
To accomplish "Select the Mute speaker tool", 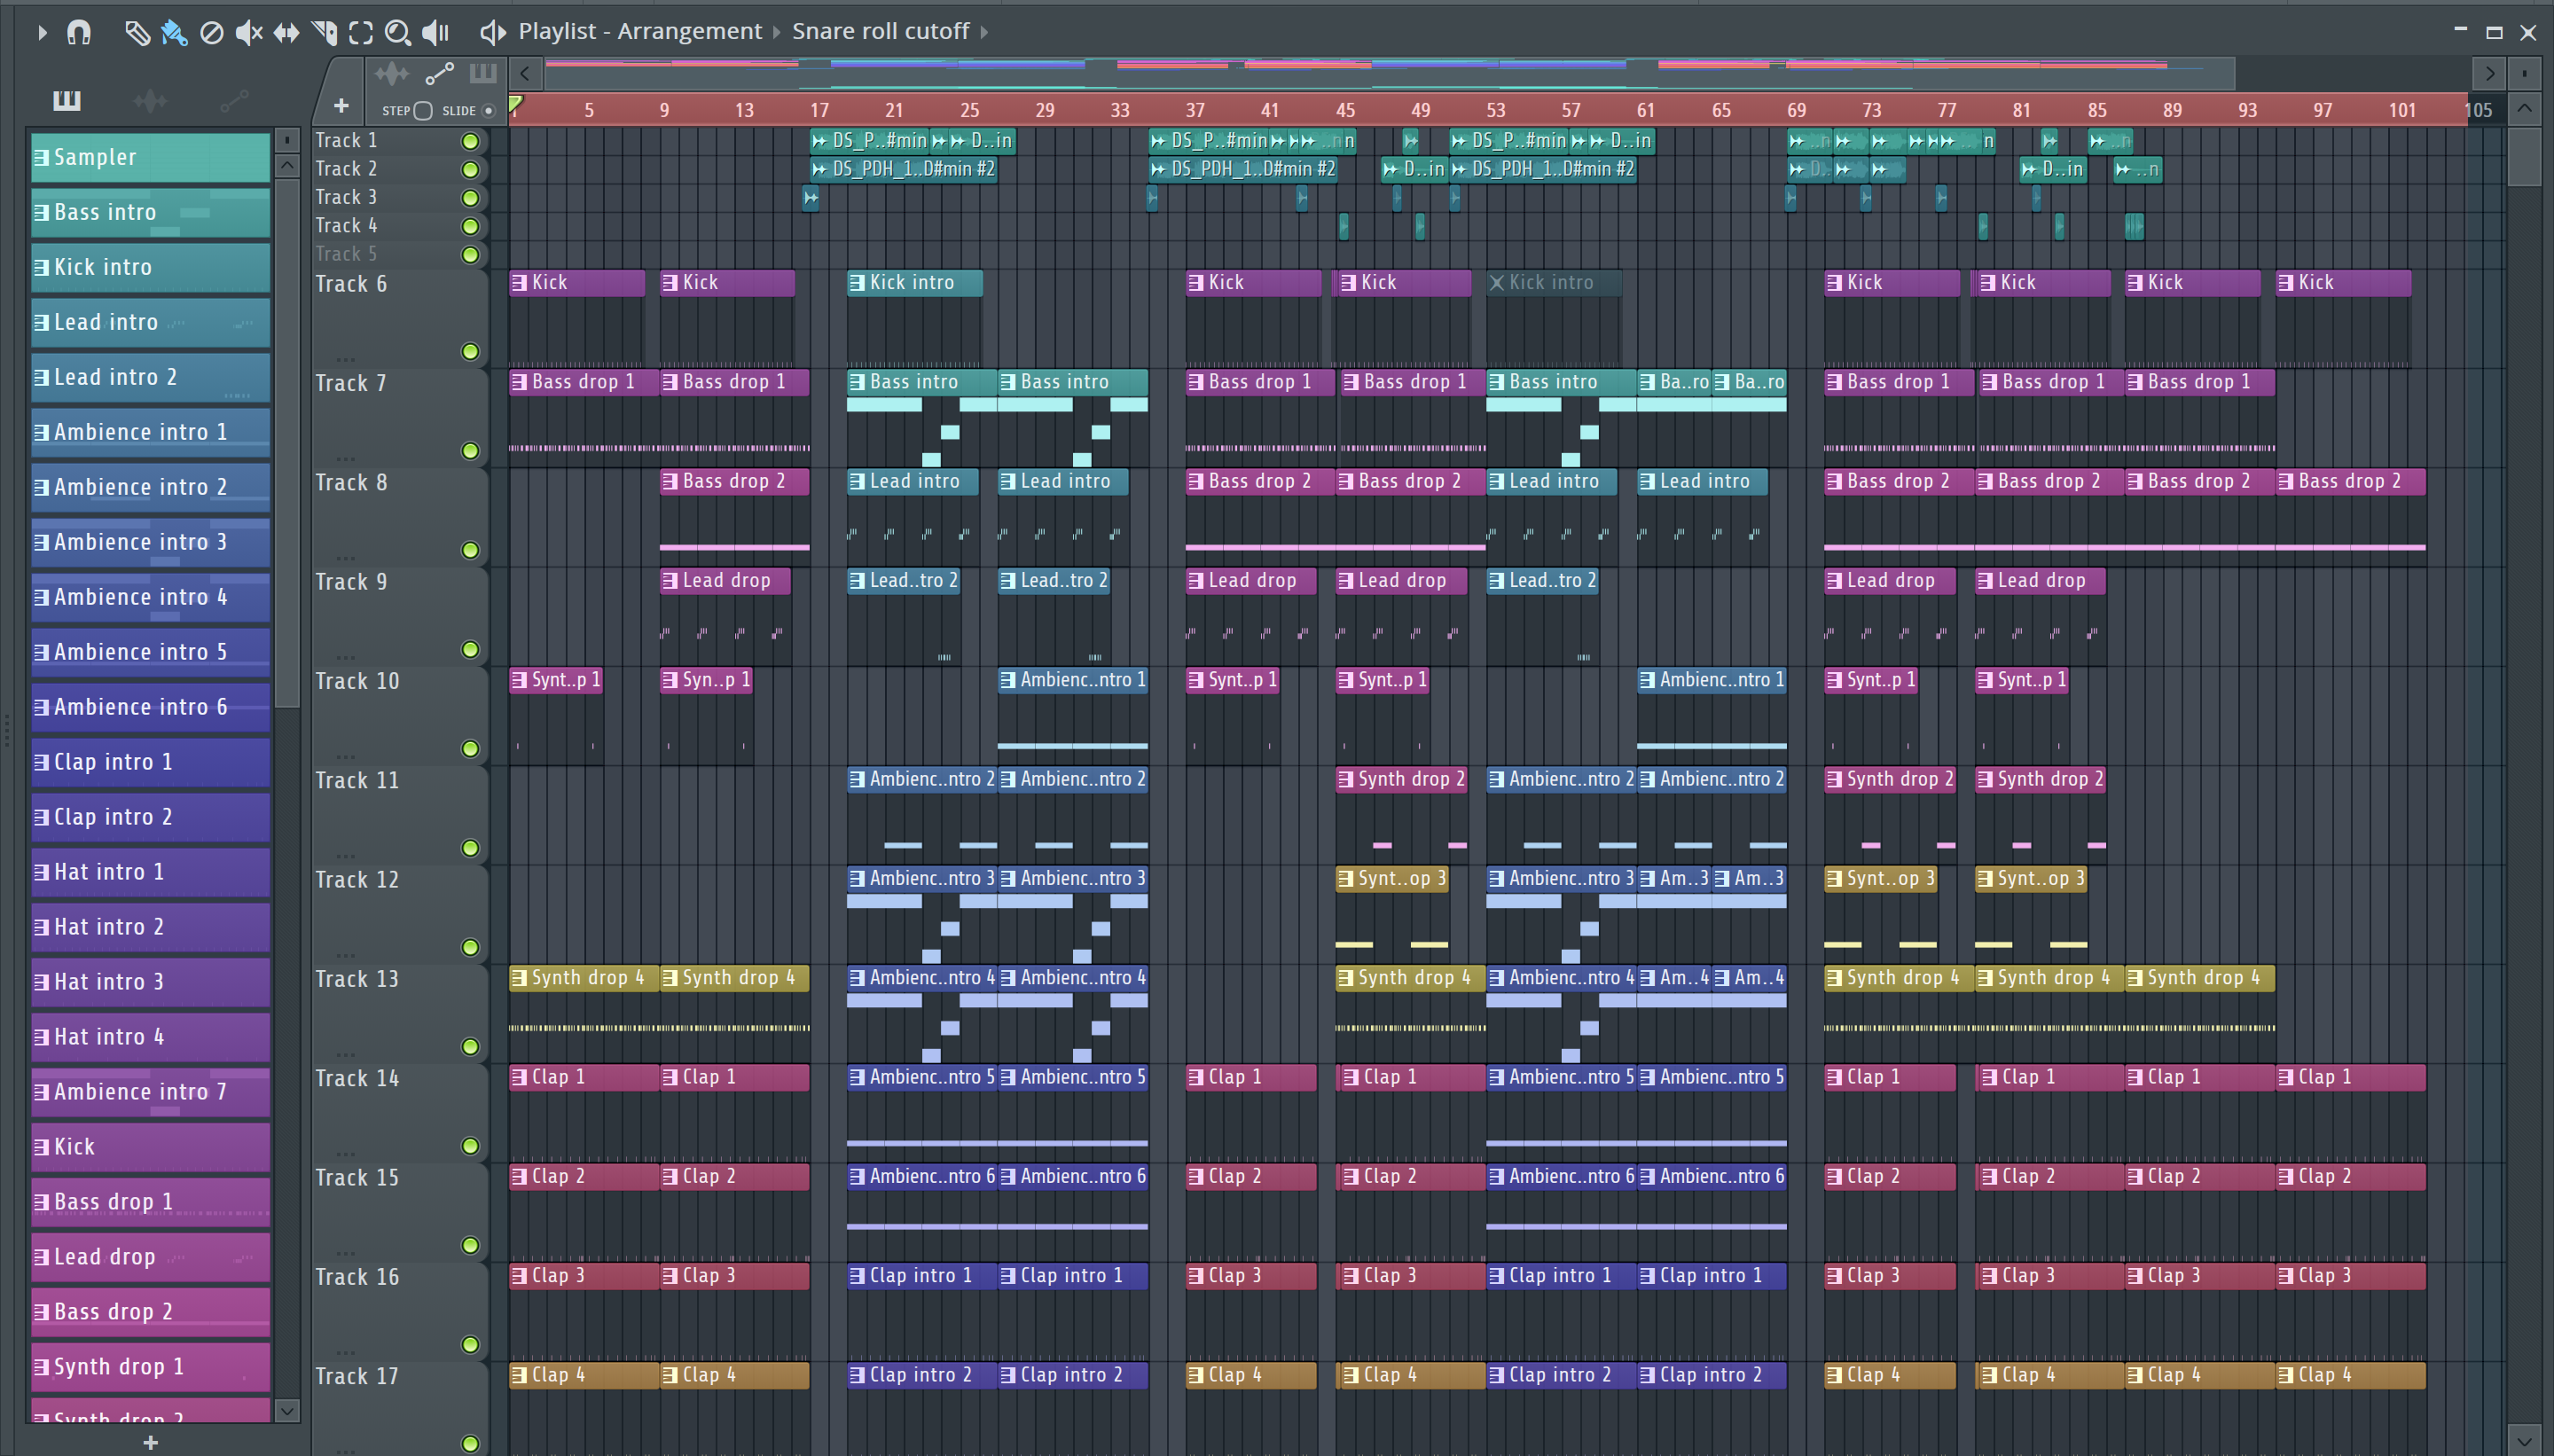I will 248,33.
